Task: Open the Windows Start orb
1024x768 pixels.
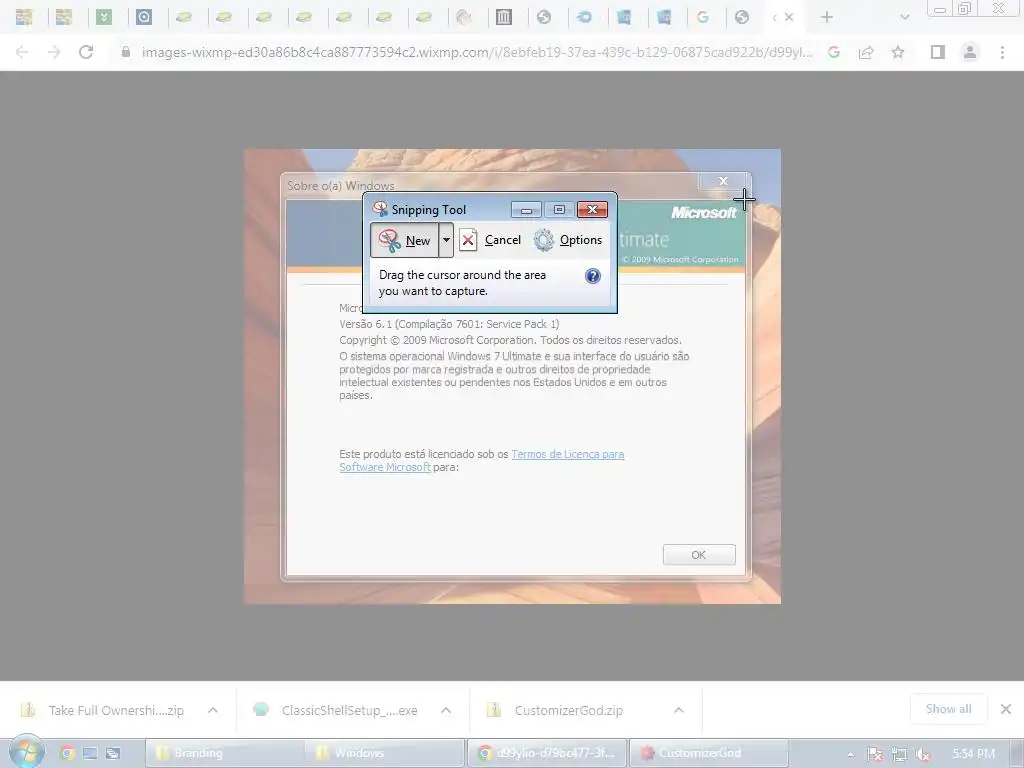Action: click(x=27, y=752)
